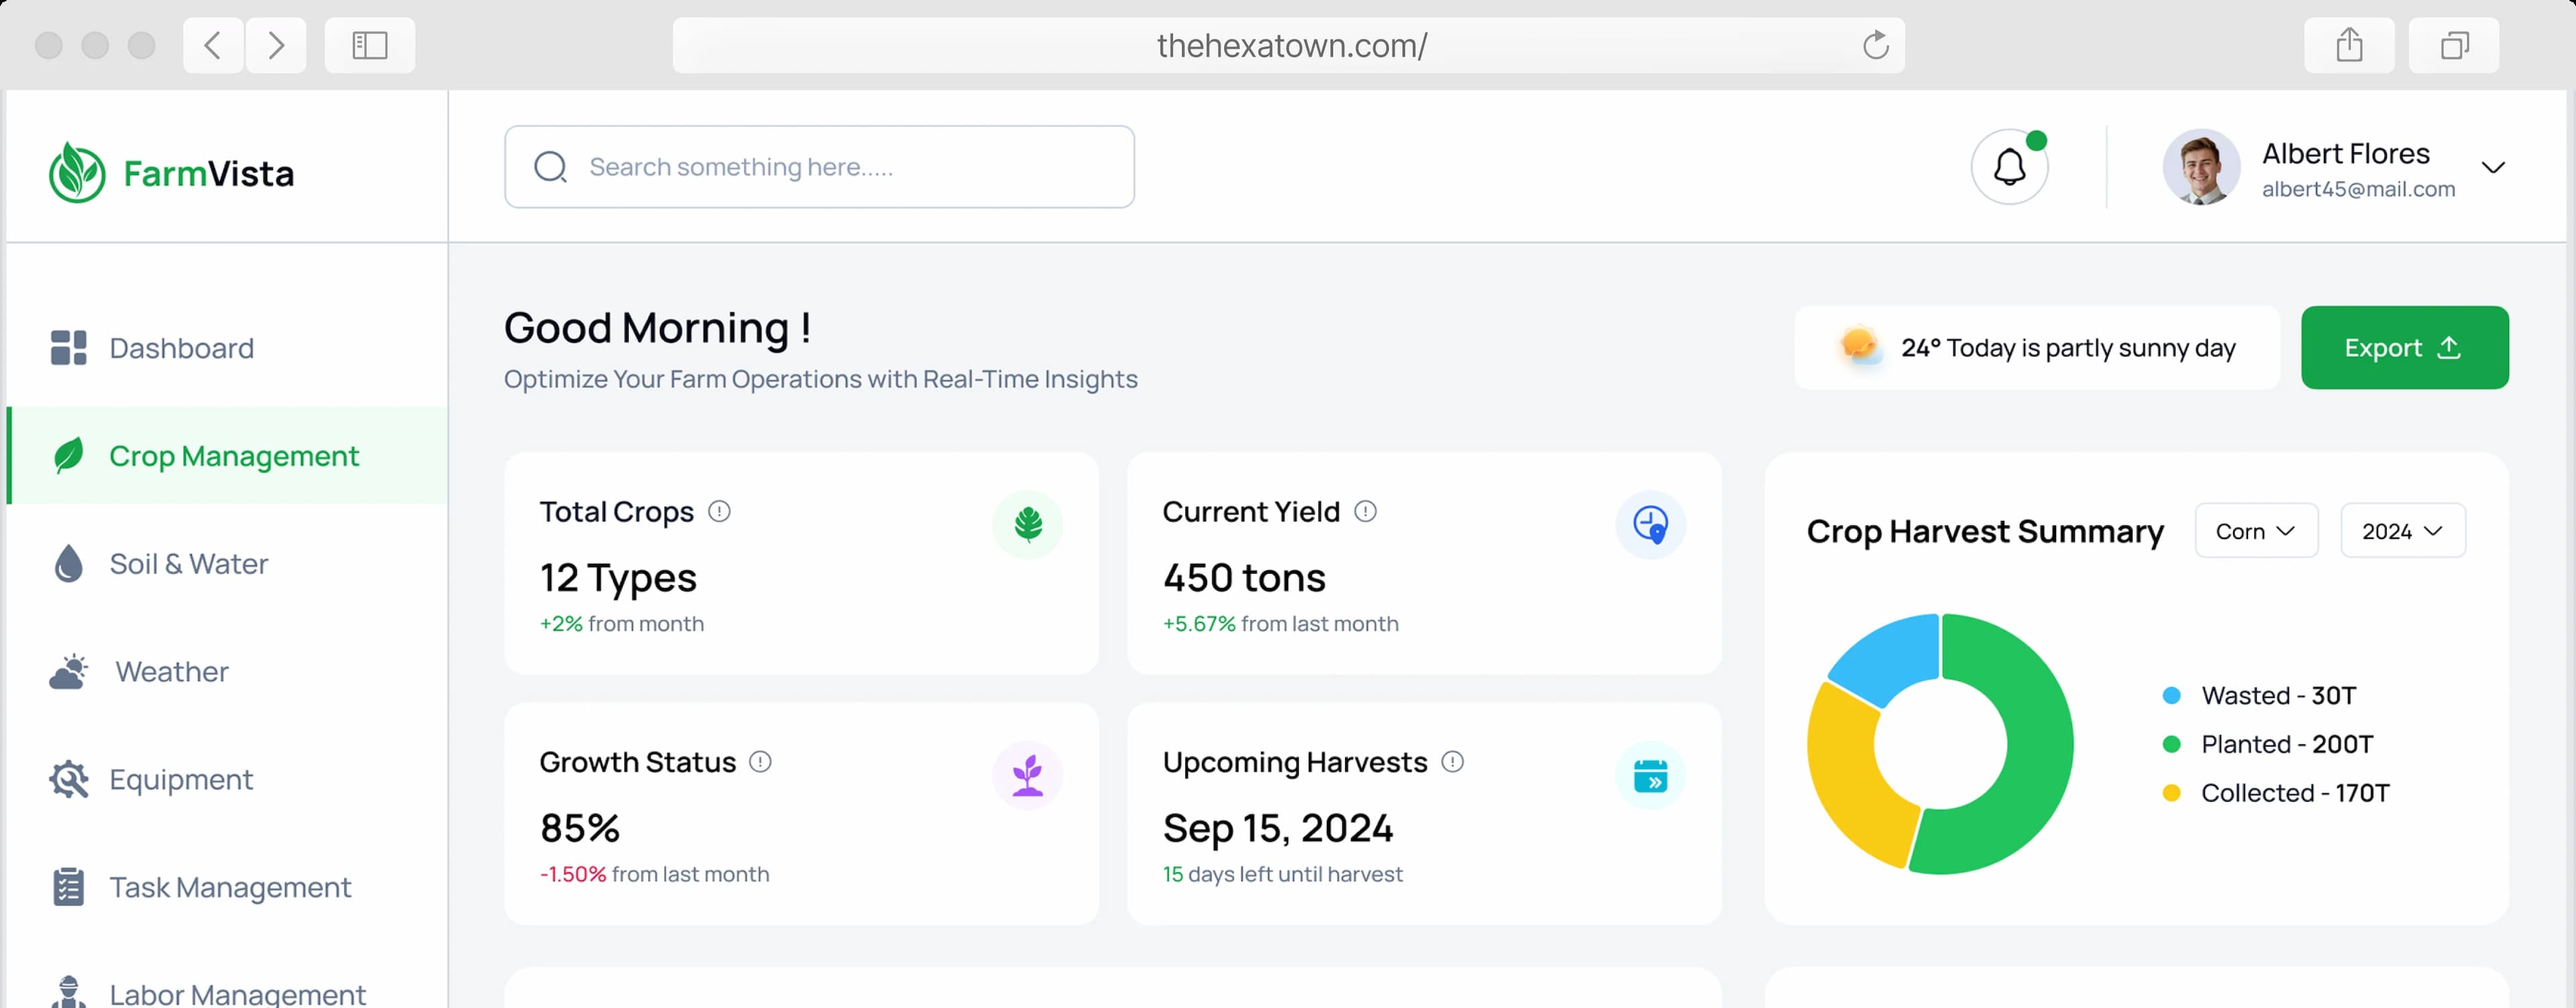Viewport: 2576px width, 1008px height.
Task: Click the browser share icon
Action: click(2349, 45)
